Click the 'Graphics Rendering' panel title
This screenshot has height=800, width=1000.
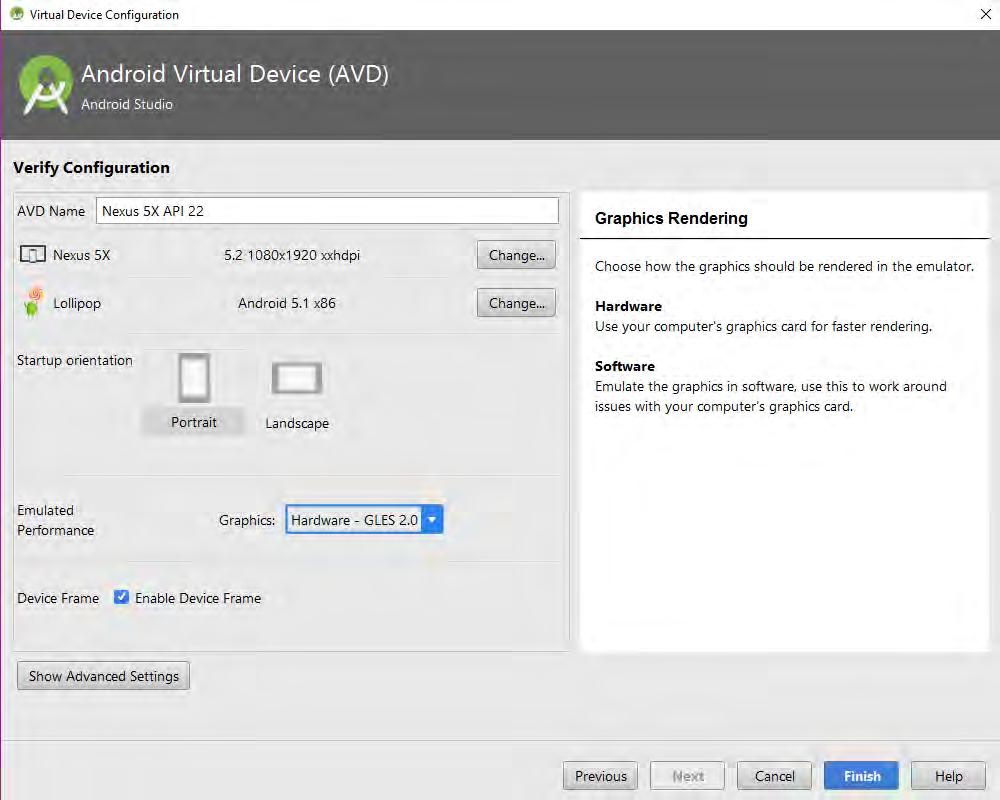pyautogui.click(x=671, y=218)
